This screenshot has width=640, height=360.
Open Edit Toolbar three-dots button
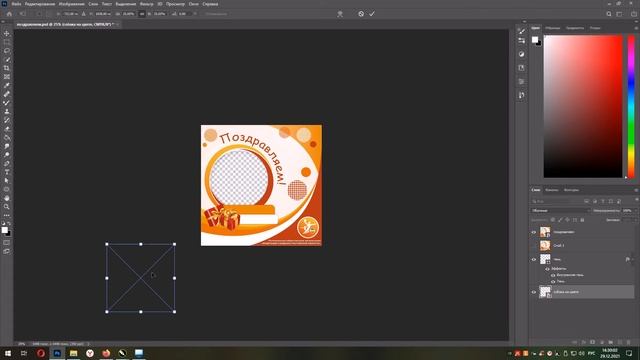(7, 215)
